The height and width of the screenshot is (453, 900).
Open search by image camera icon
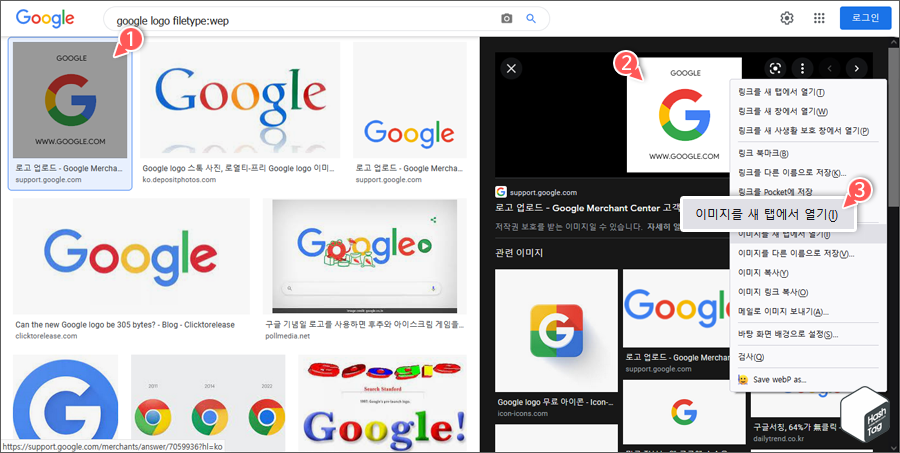506,19
